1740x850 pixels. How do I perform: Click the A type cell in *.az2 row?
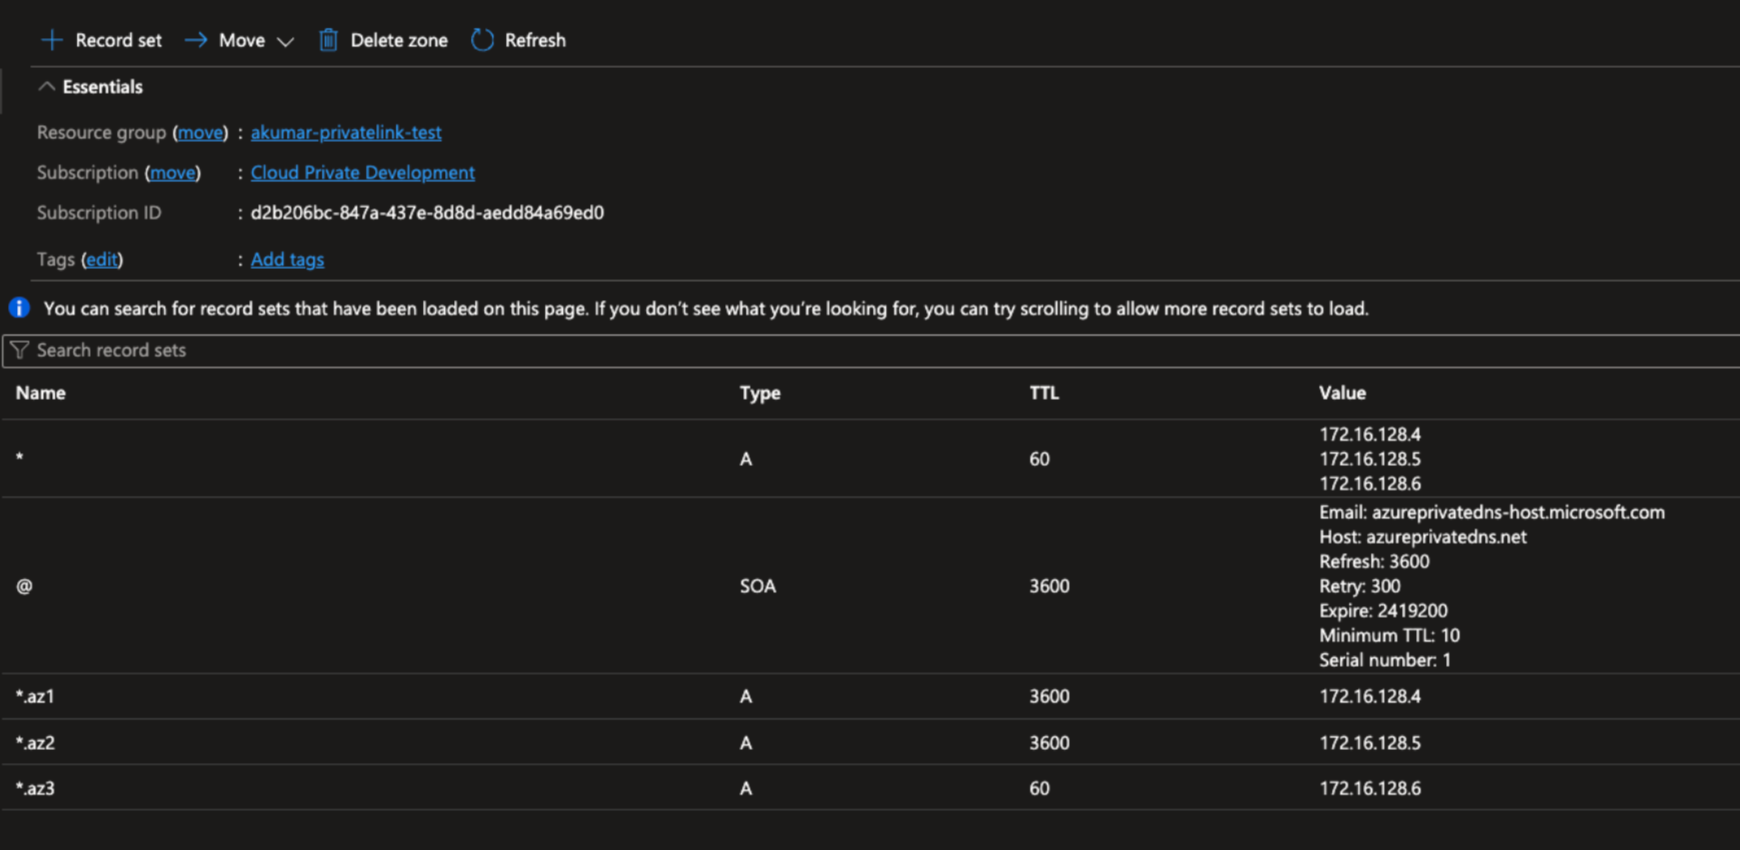(x=746, y=743)
